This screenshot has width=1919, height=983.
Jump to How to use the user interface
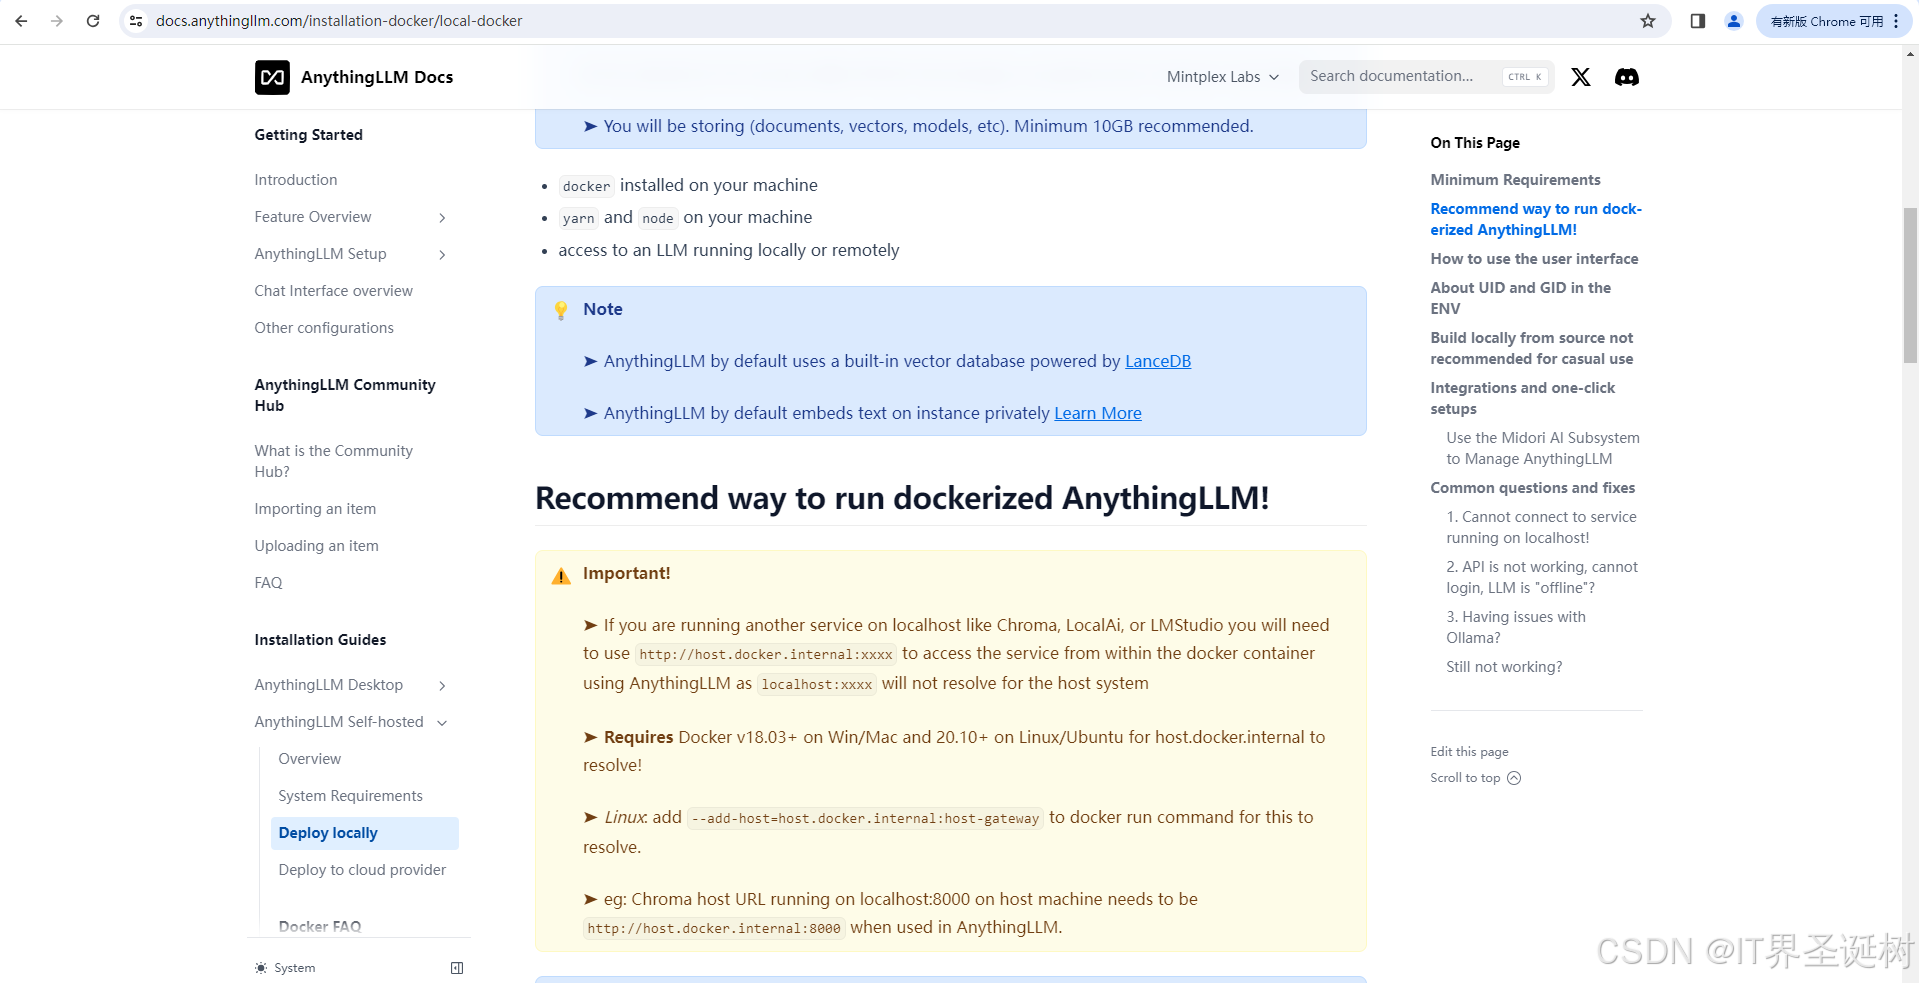1534,259
